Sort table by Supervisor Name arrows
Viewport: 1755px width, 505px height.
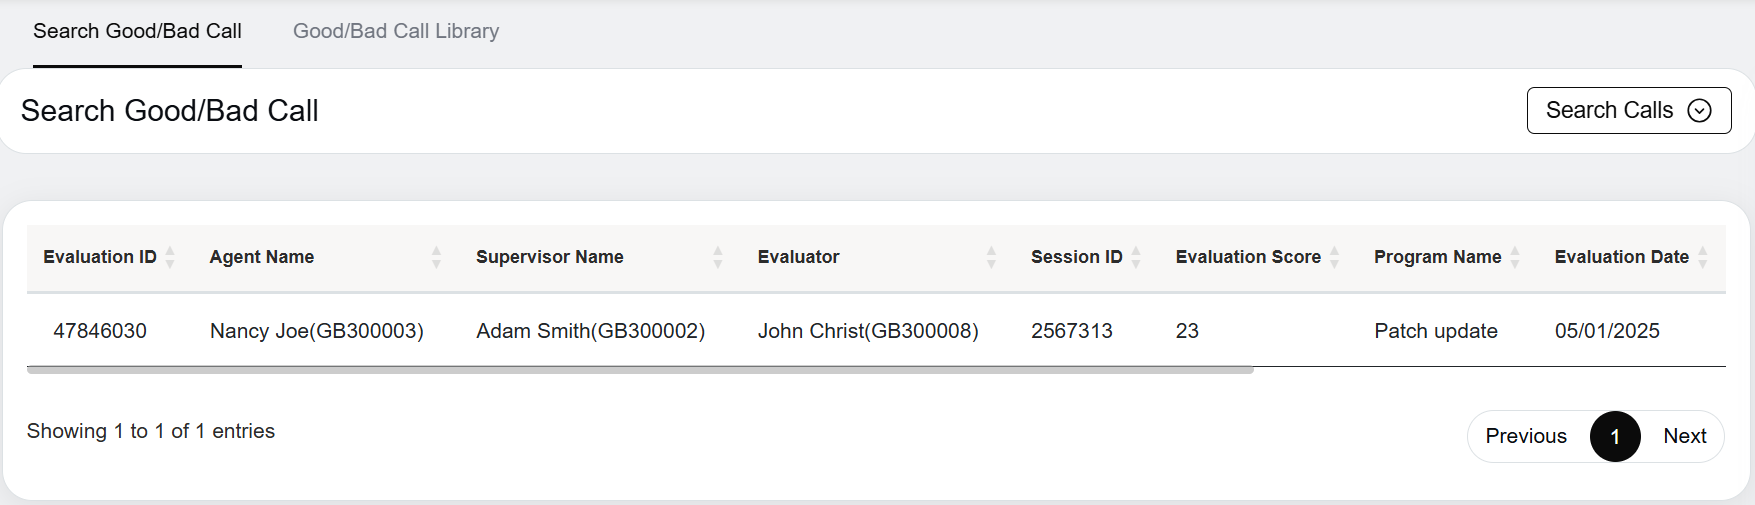[717, 257]
